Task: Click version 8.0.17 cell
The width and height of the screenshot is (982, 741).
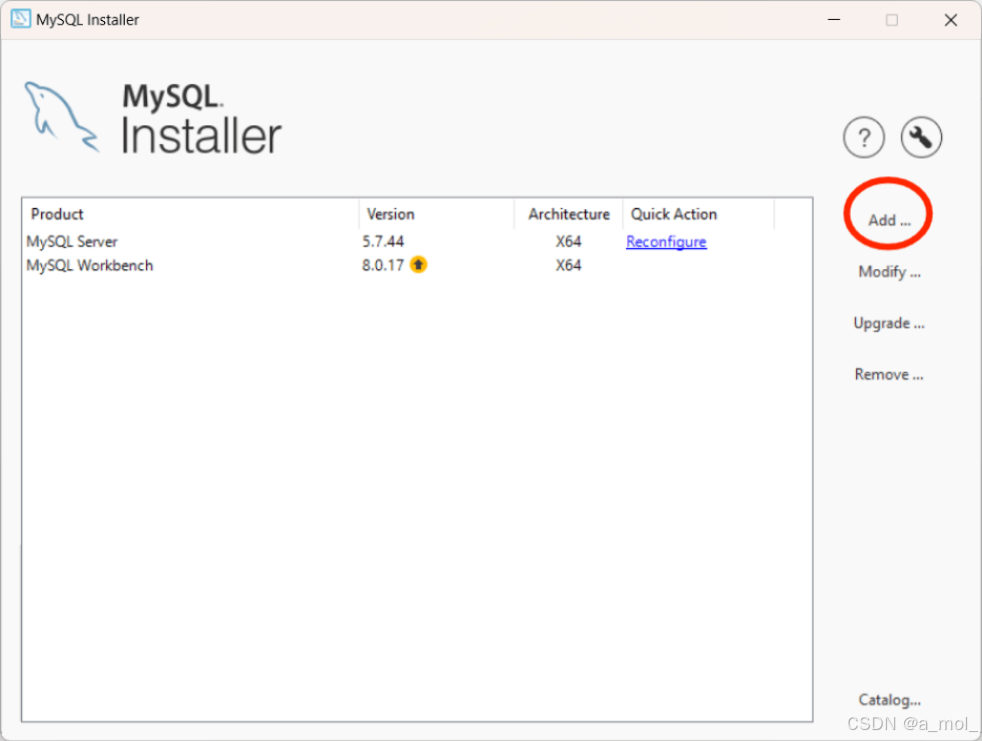Action: 383,266
